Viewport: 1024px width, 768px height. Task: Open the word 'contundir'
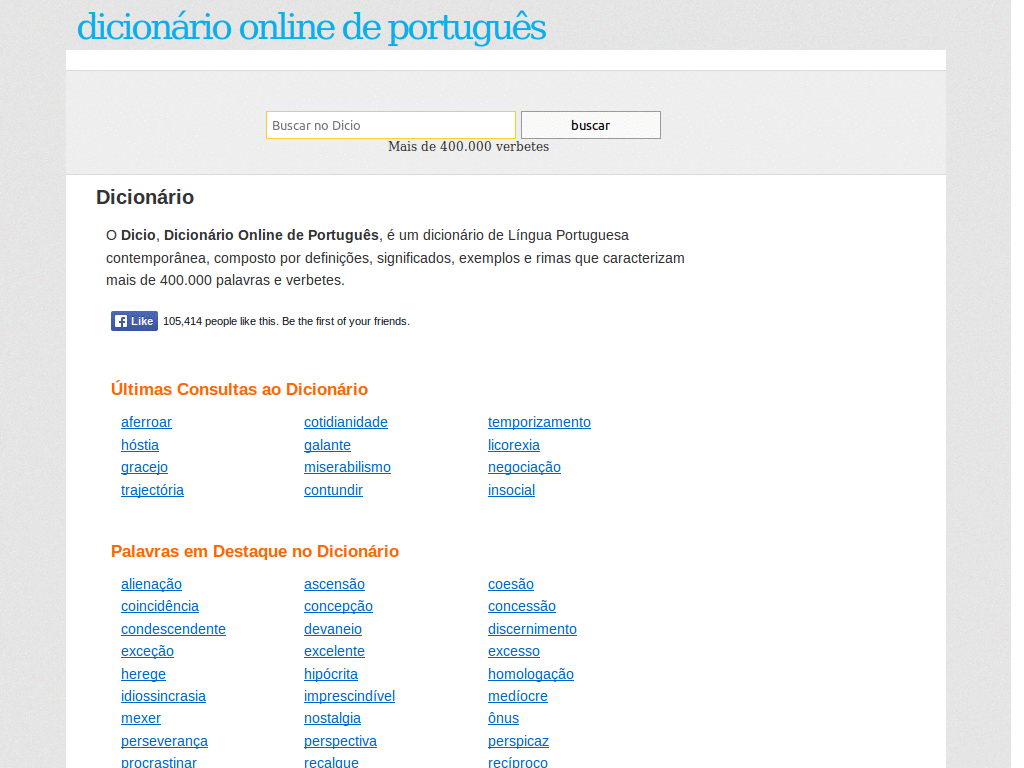pos(333,490)
